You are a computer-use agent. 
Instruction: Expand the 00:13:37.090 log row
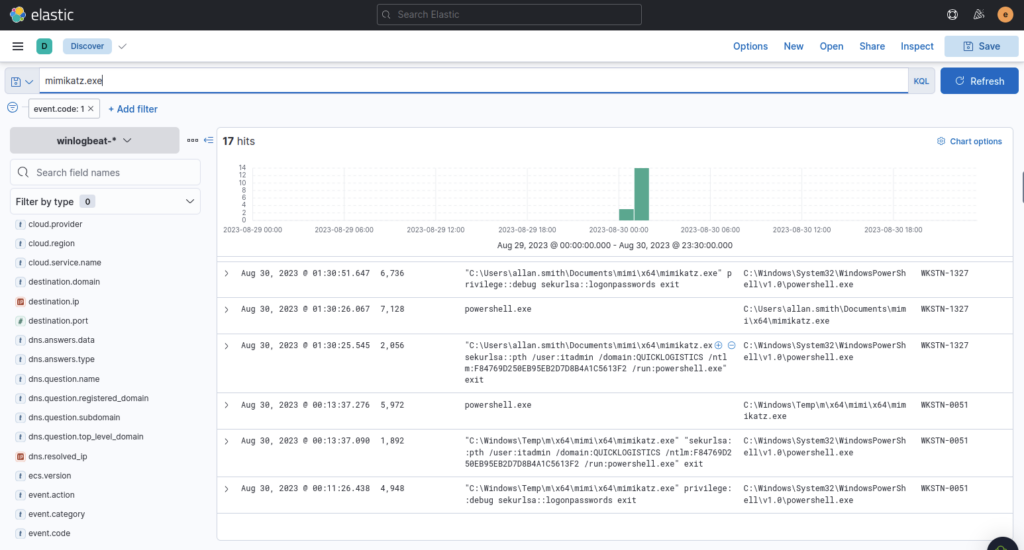click(x=227, y=442)
